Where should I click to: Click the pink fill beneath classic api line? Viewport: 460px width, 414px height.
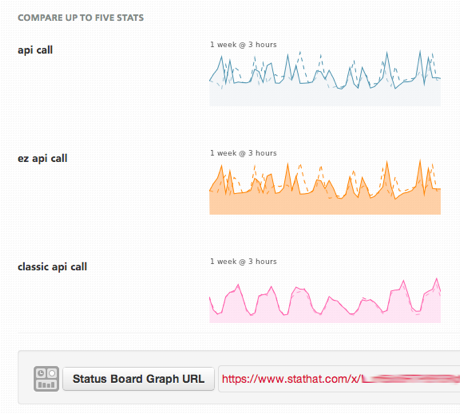pyautogui.click(x=325, y=319)
